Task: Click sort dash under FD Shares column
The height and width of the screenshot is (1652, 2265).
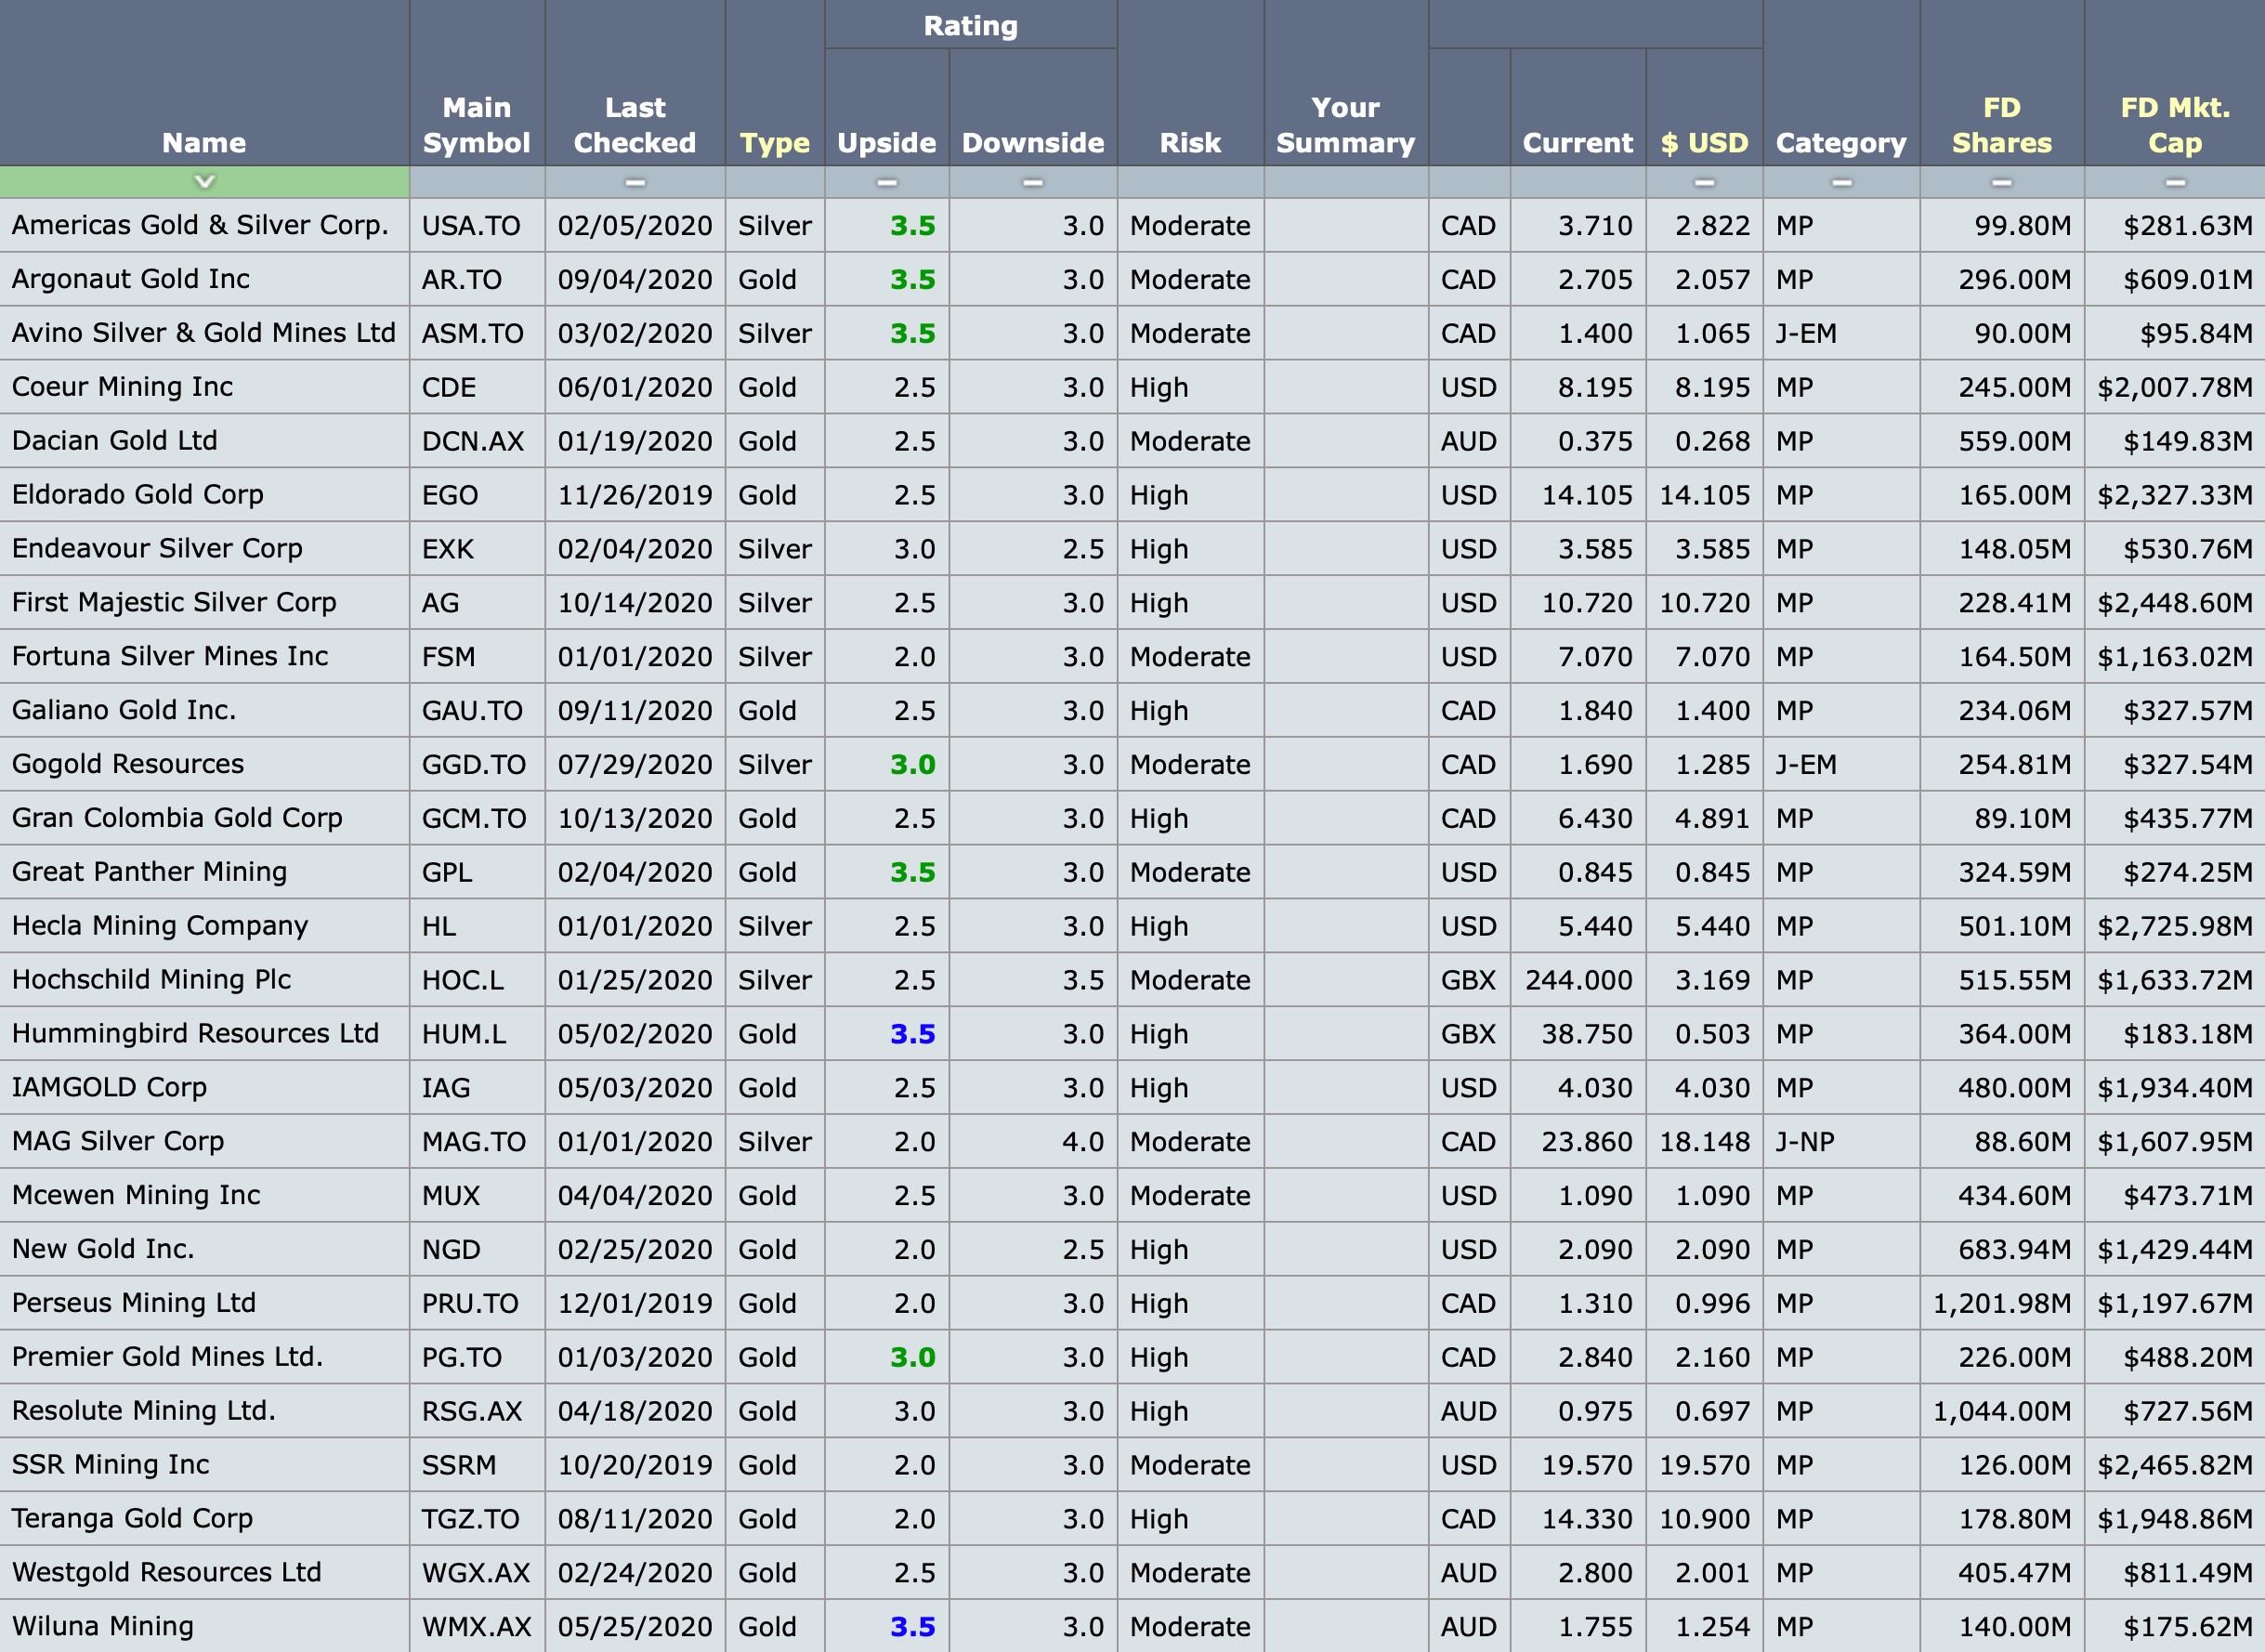Action: tap(2001, 182)
